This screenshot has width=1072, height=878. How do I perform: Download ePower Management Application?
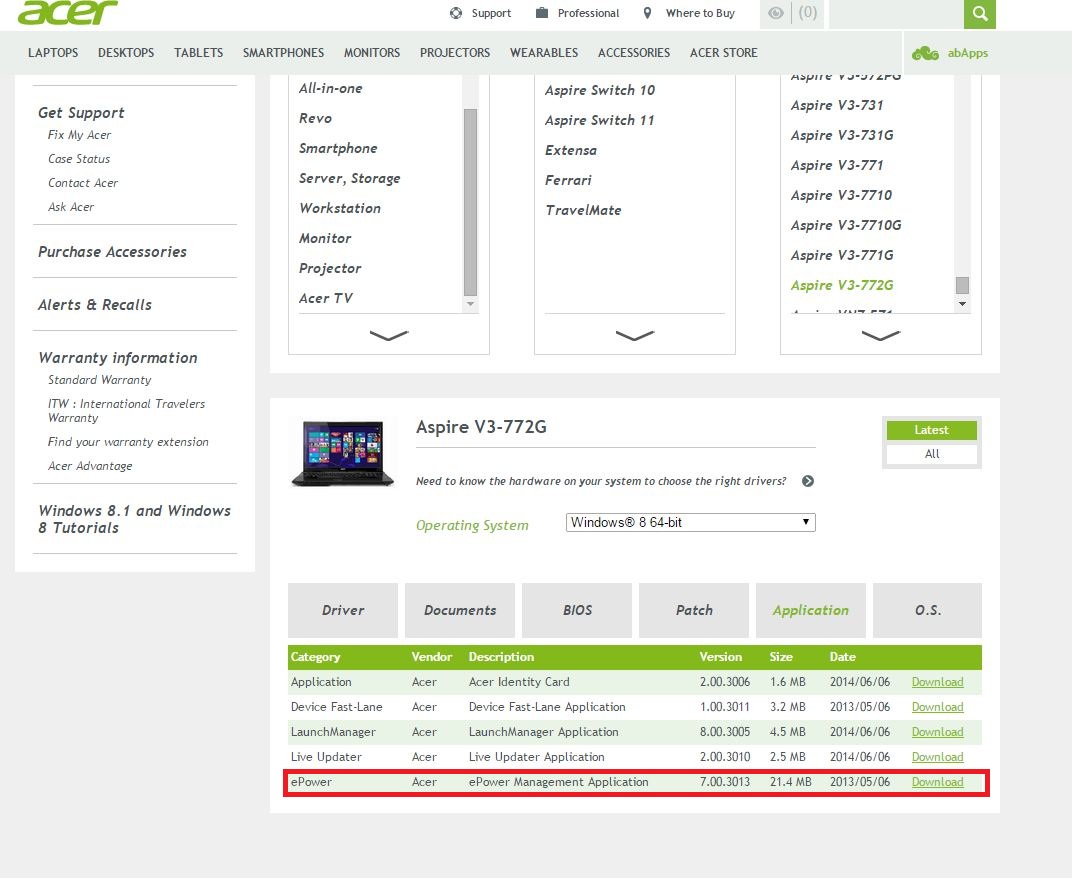pyautogui.click(x=937, y=782)
